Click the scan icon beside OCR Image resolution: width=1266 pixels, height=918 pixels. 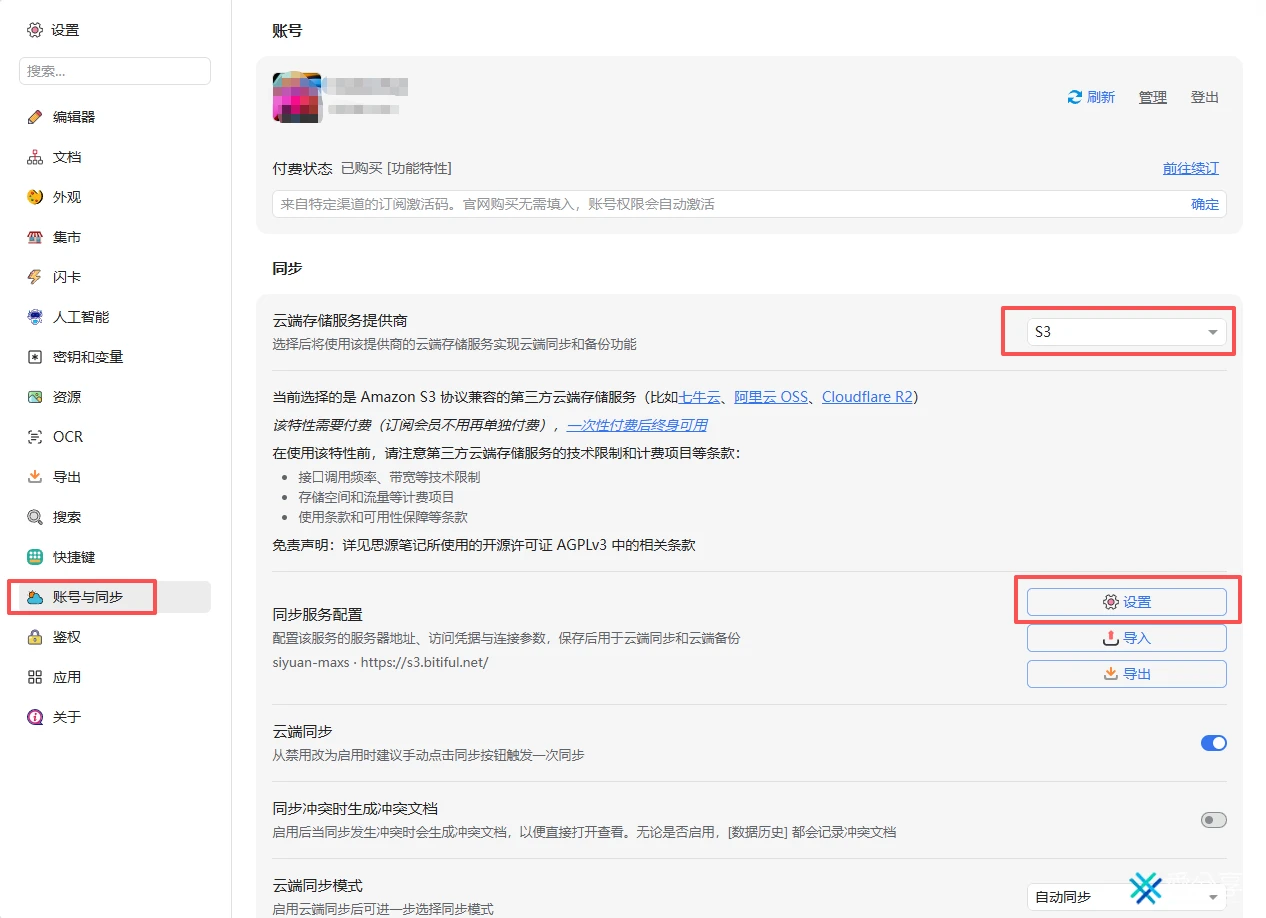coord(35,437)
